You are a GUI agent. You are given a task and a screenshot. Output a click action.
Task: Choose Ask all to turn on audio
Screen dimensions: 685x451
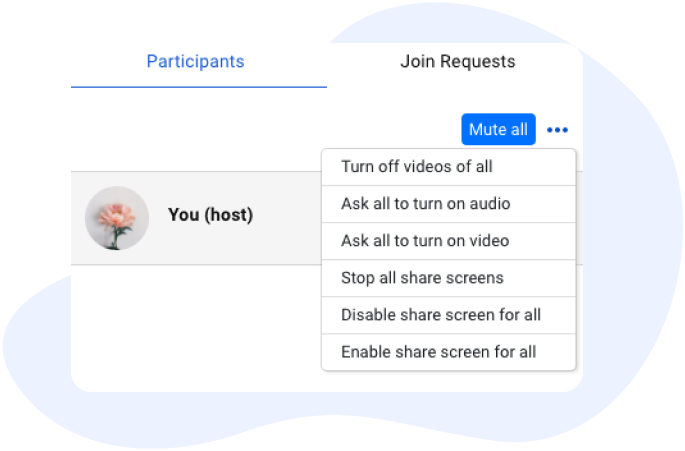449,204
